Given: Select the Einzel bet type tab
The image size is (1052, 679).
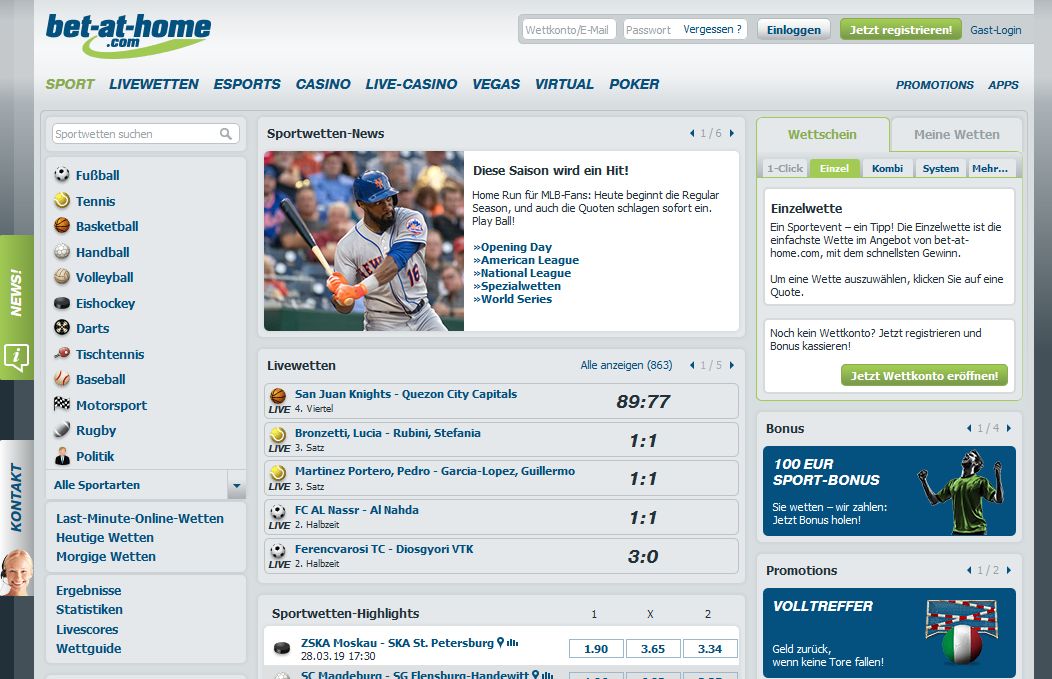Looking at the screenshot, I should click(834, 168).
